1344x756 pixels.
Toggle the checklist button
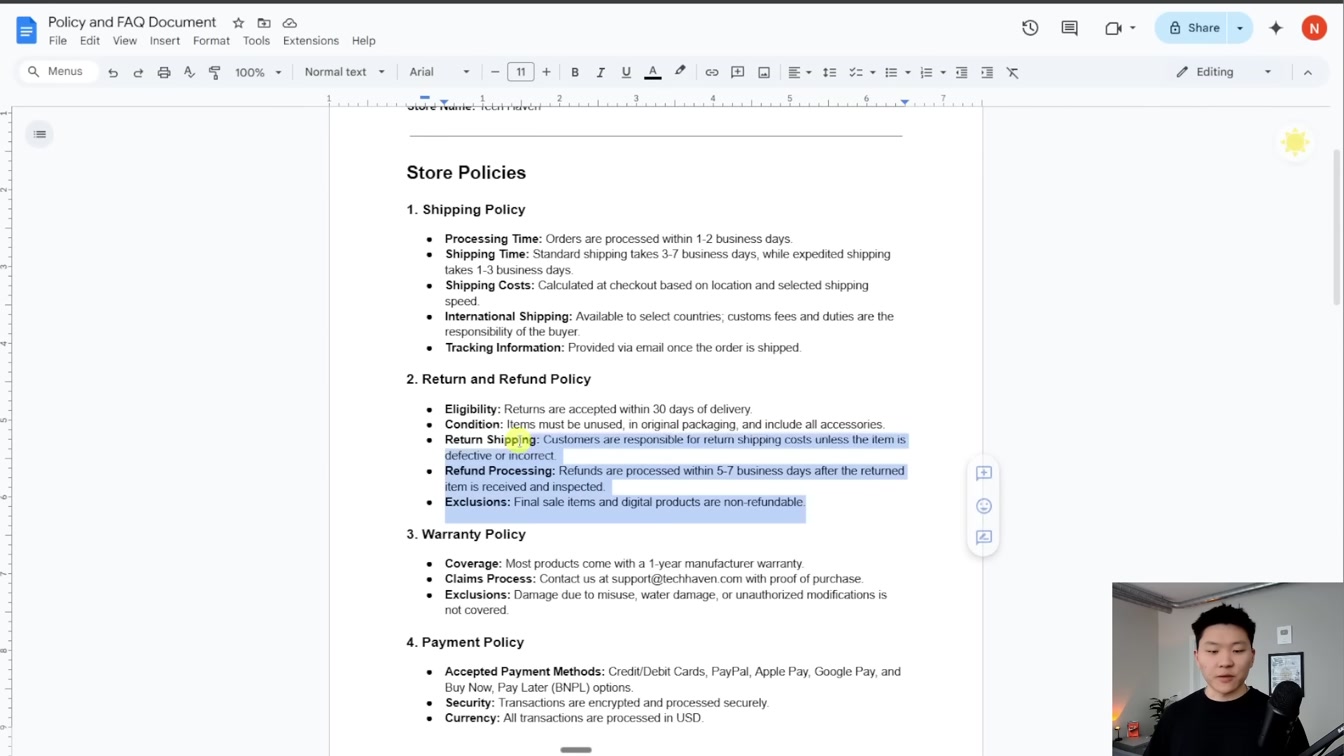click(856, 72)
